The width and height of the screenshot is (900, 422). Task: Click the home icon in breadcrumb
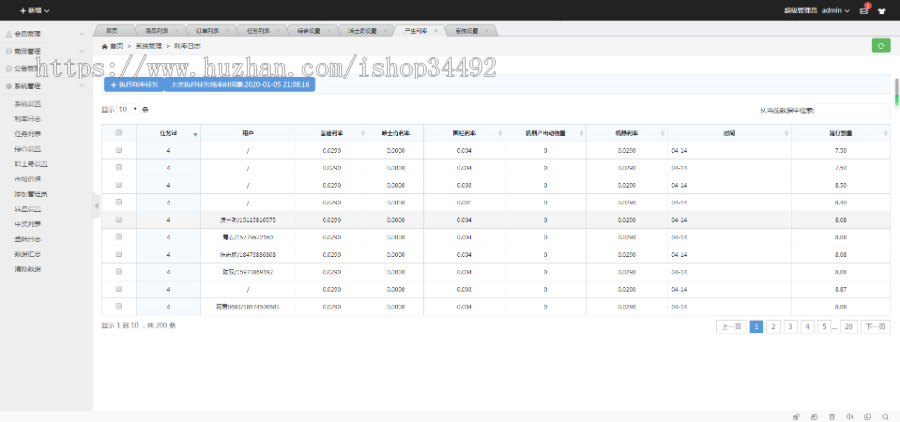click(106, 46)
